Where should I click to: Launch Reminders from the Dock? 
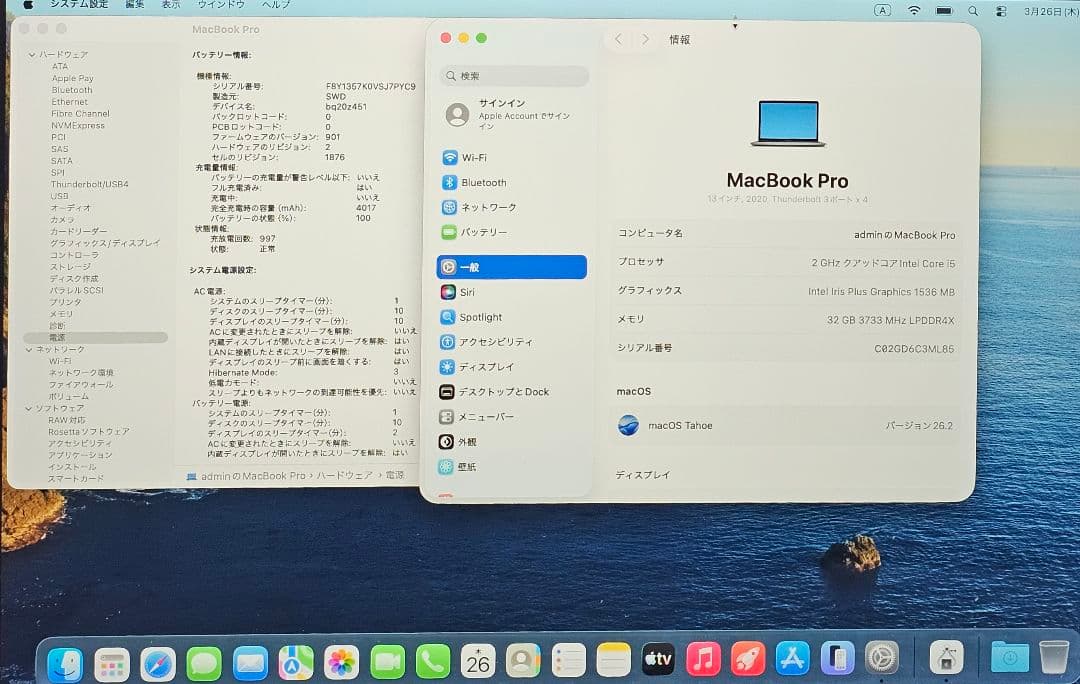coord(568,660)
